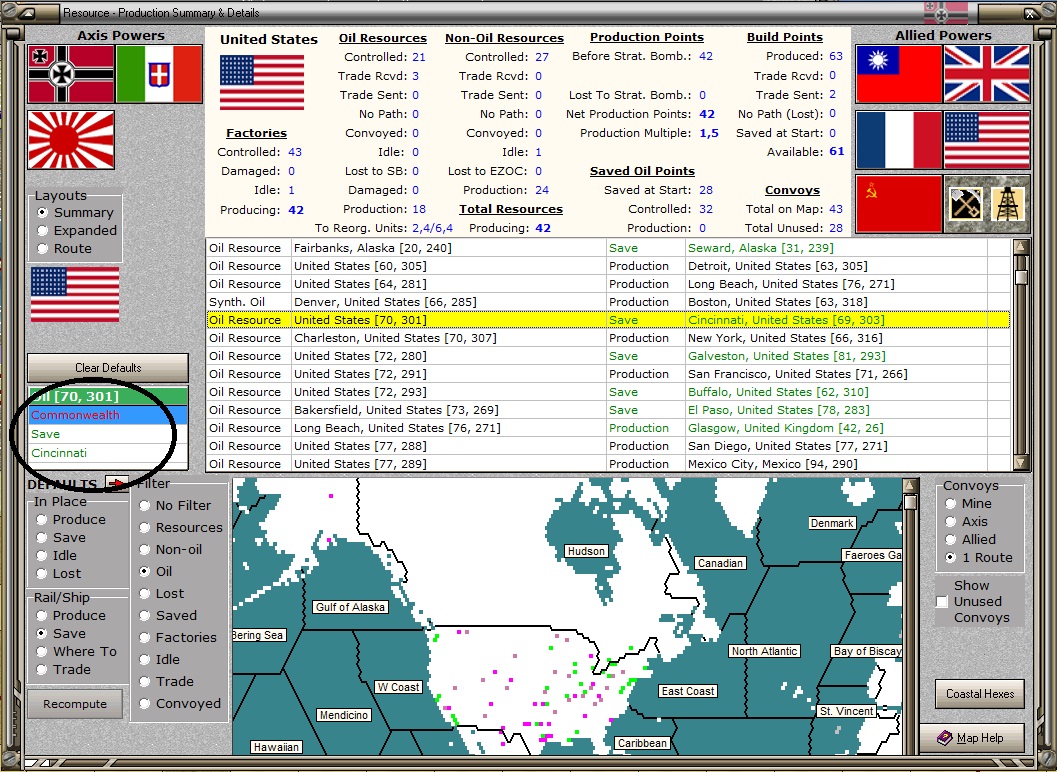The width and height of the screenshot is (1057, 772).
Task: Choose the China flag under Allied Powers
Action: (899, 74)
